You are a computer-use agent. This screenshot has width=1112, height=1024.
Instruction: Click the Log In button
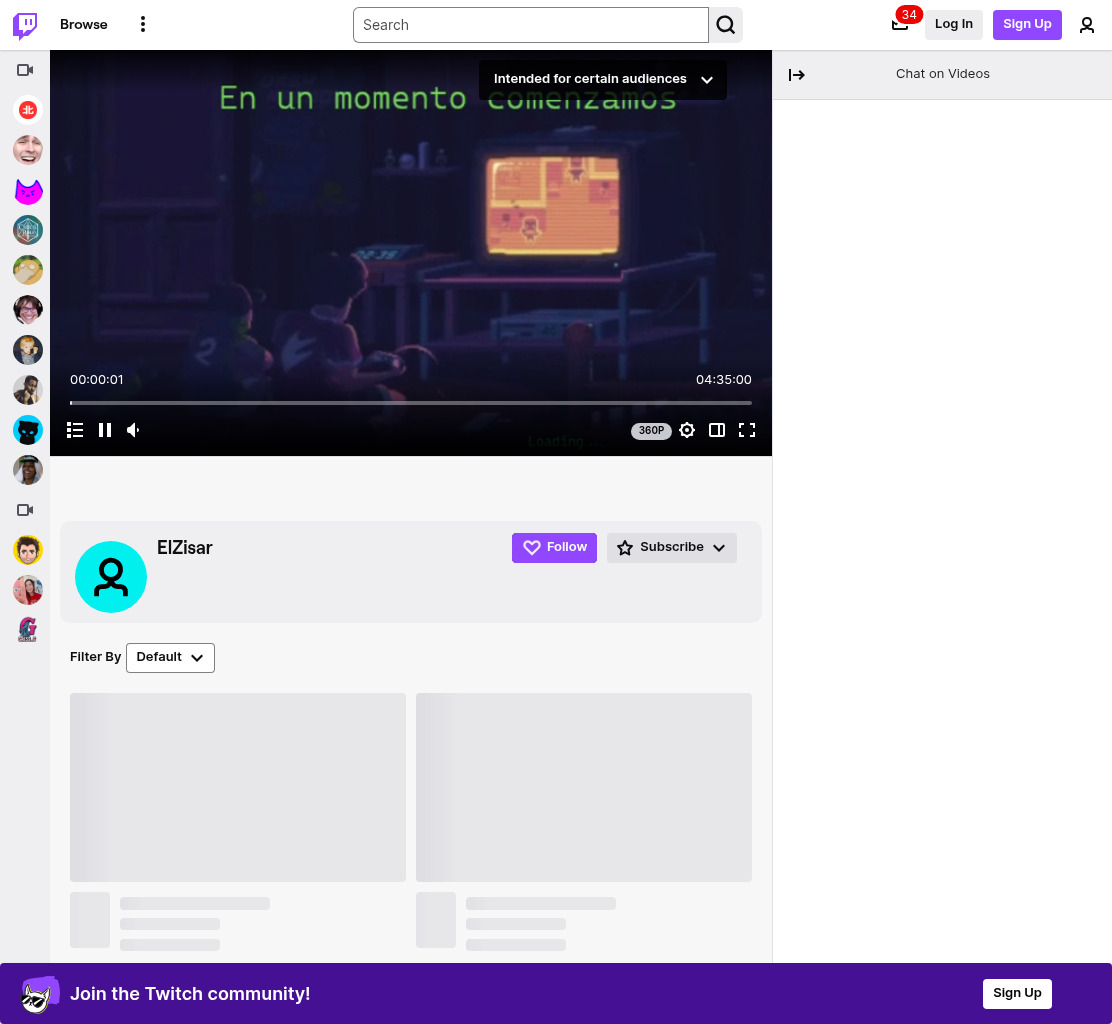(x=953, y=25)
